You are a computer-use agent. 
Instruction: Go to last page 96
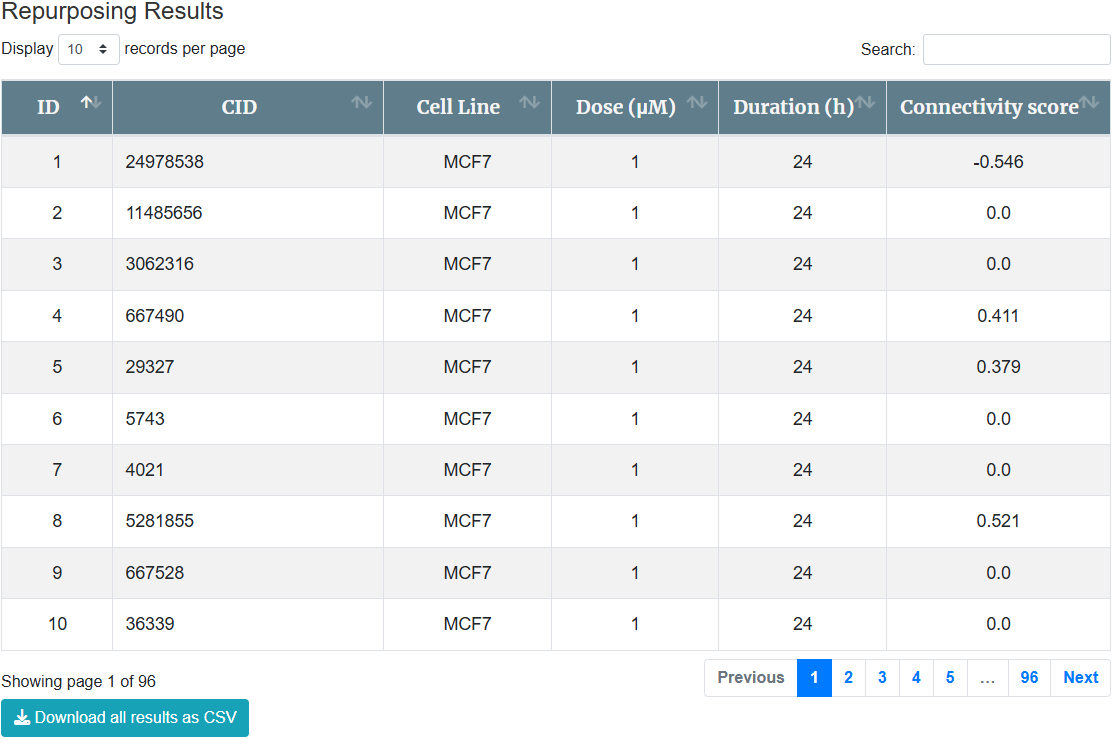click(1029, 678)
